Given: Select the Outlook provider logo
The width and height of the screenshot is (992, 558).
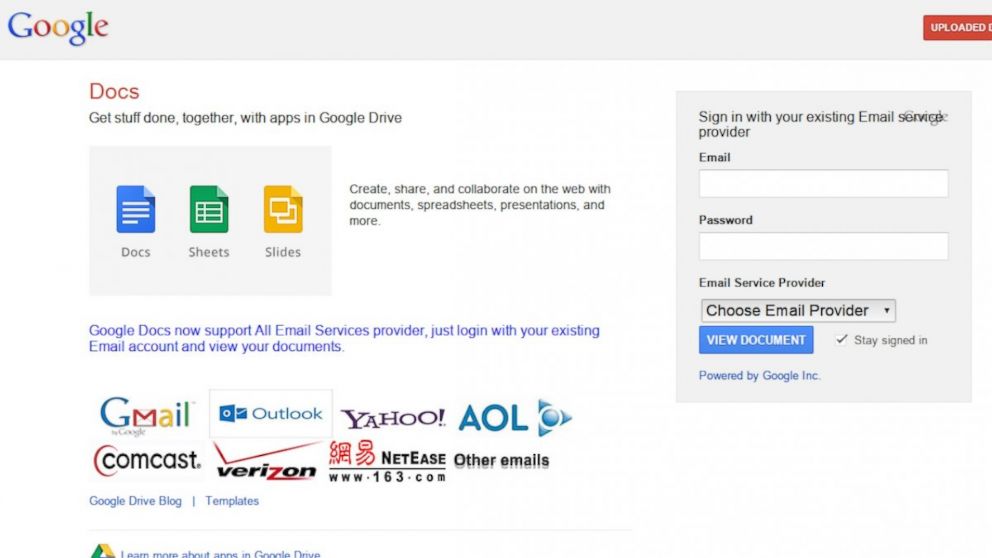Looking at the screenshot, I should point(271,414).
